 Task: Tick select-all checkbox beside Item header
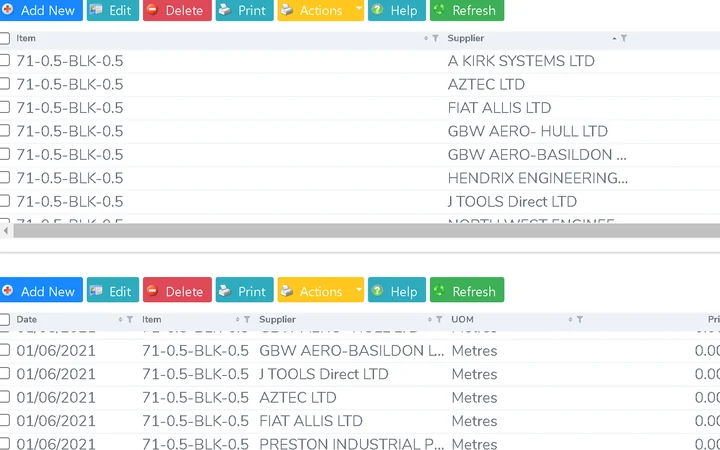[x=5, y=39]
